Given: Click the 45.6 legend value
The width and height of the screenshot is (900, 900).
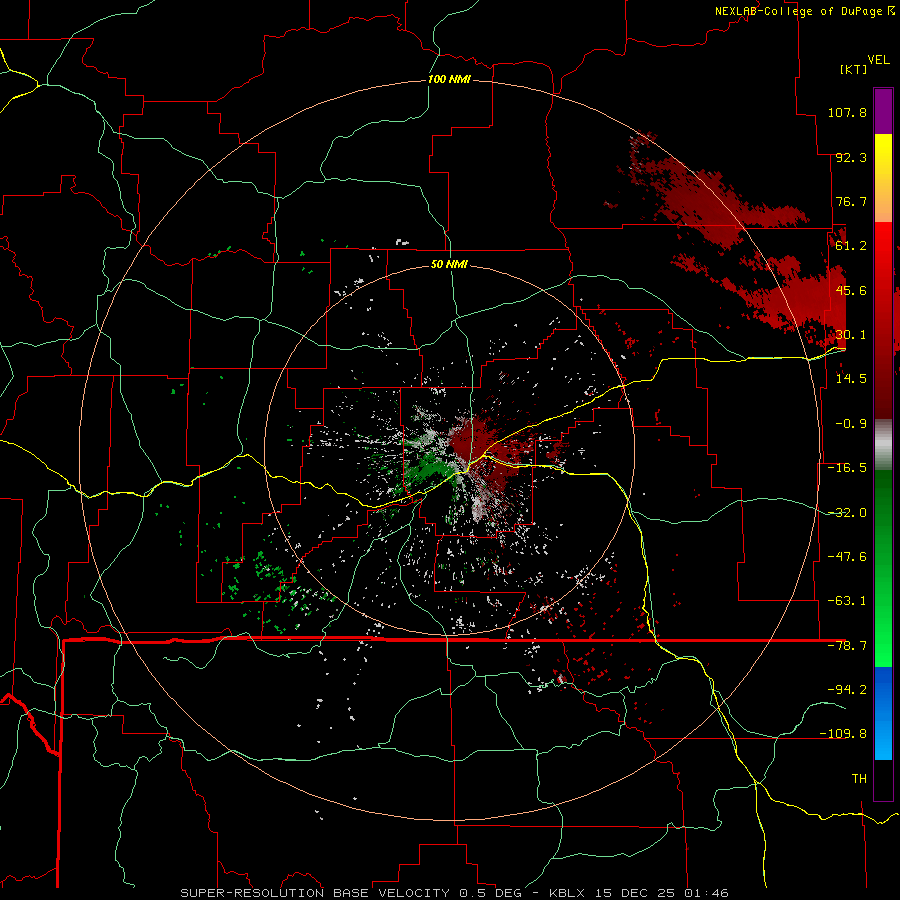Looking at the screenshot, I should click(x=851, y=290).
